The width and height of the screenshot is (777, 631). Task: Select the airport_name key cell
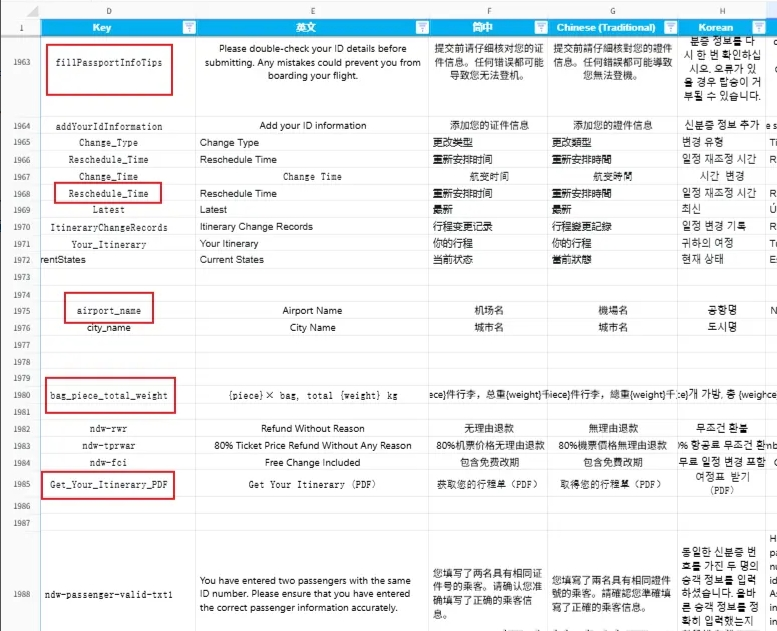(109, 311)
